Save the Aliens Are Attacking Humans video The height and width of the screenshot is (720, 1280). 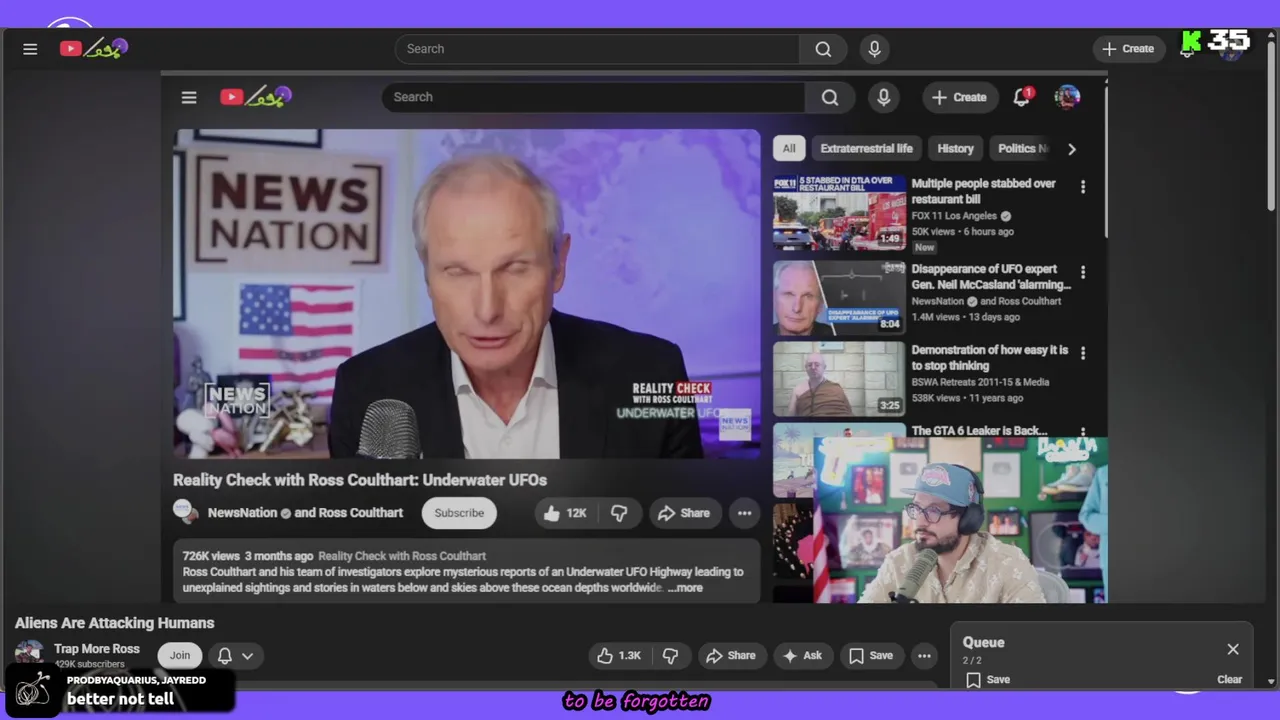(871, 656)
